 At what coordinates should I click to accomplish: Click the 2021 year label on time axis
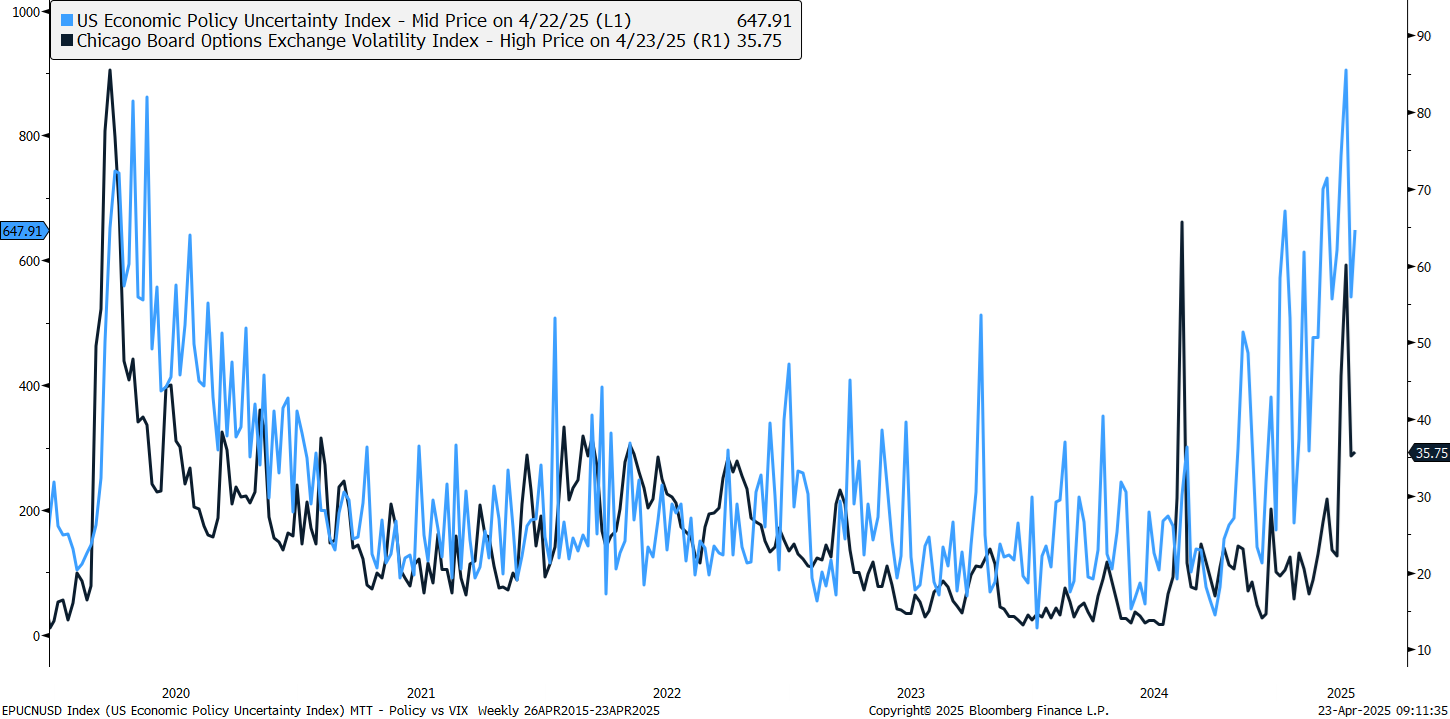[x=421, y=693]
